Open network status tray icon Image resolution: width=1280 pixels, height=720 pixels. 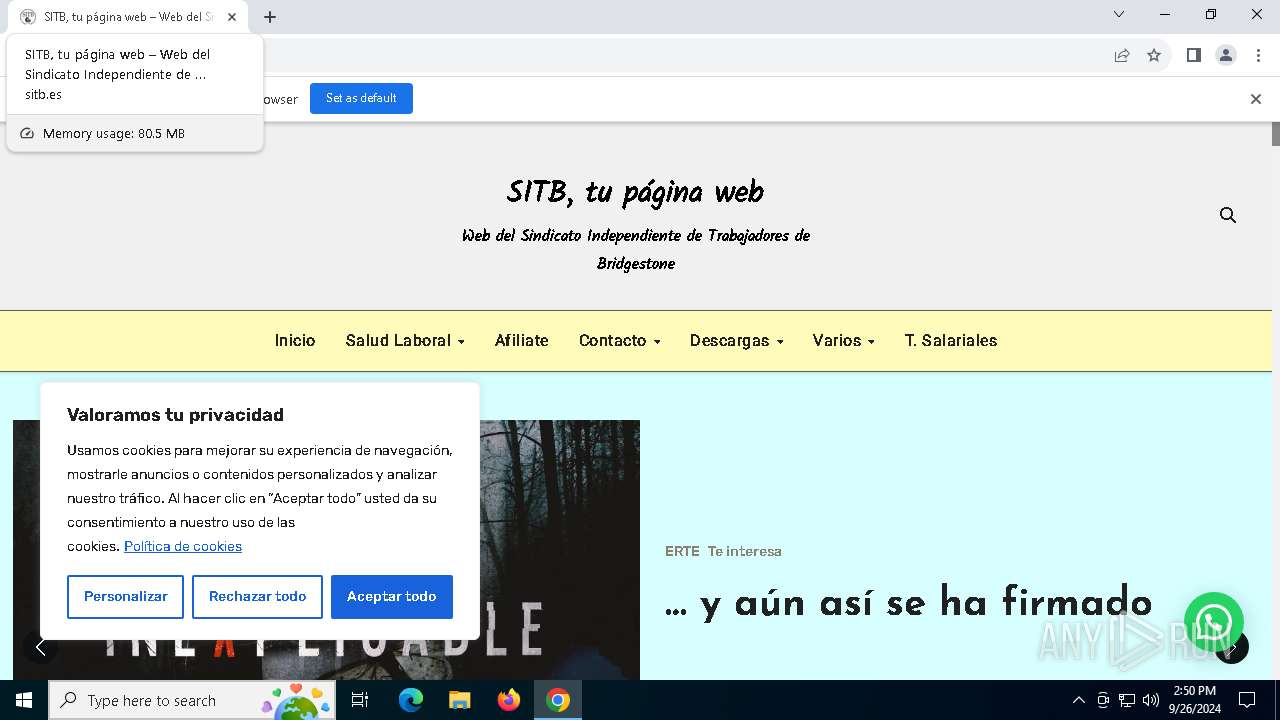click(x=1127, y=700)
